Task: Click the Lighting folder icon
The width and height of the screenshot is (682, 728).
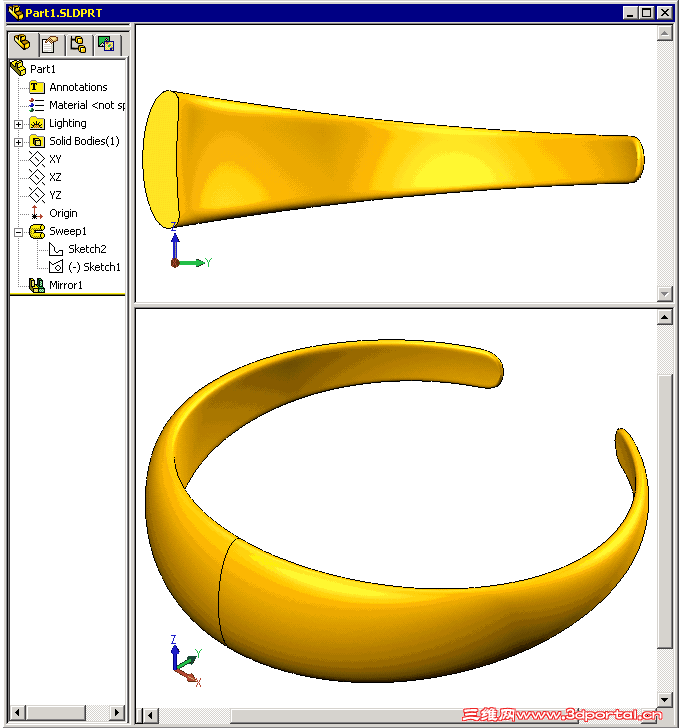Action: (37, 123)
